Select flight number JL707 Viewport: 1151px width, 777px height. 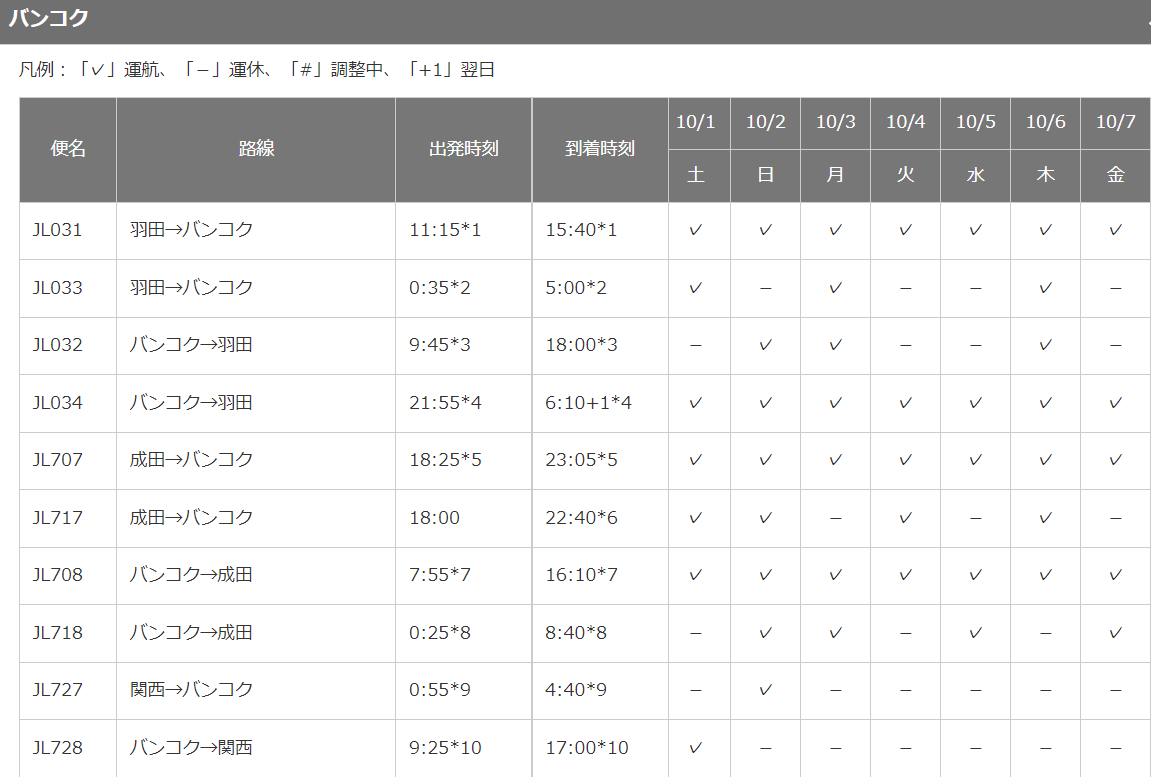click(x=57, y=460)
